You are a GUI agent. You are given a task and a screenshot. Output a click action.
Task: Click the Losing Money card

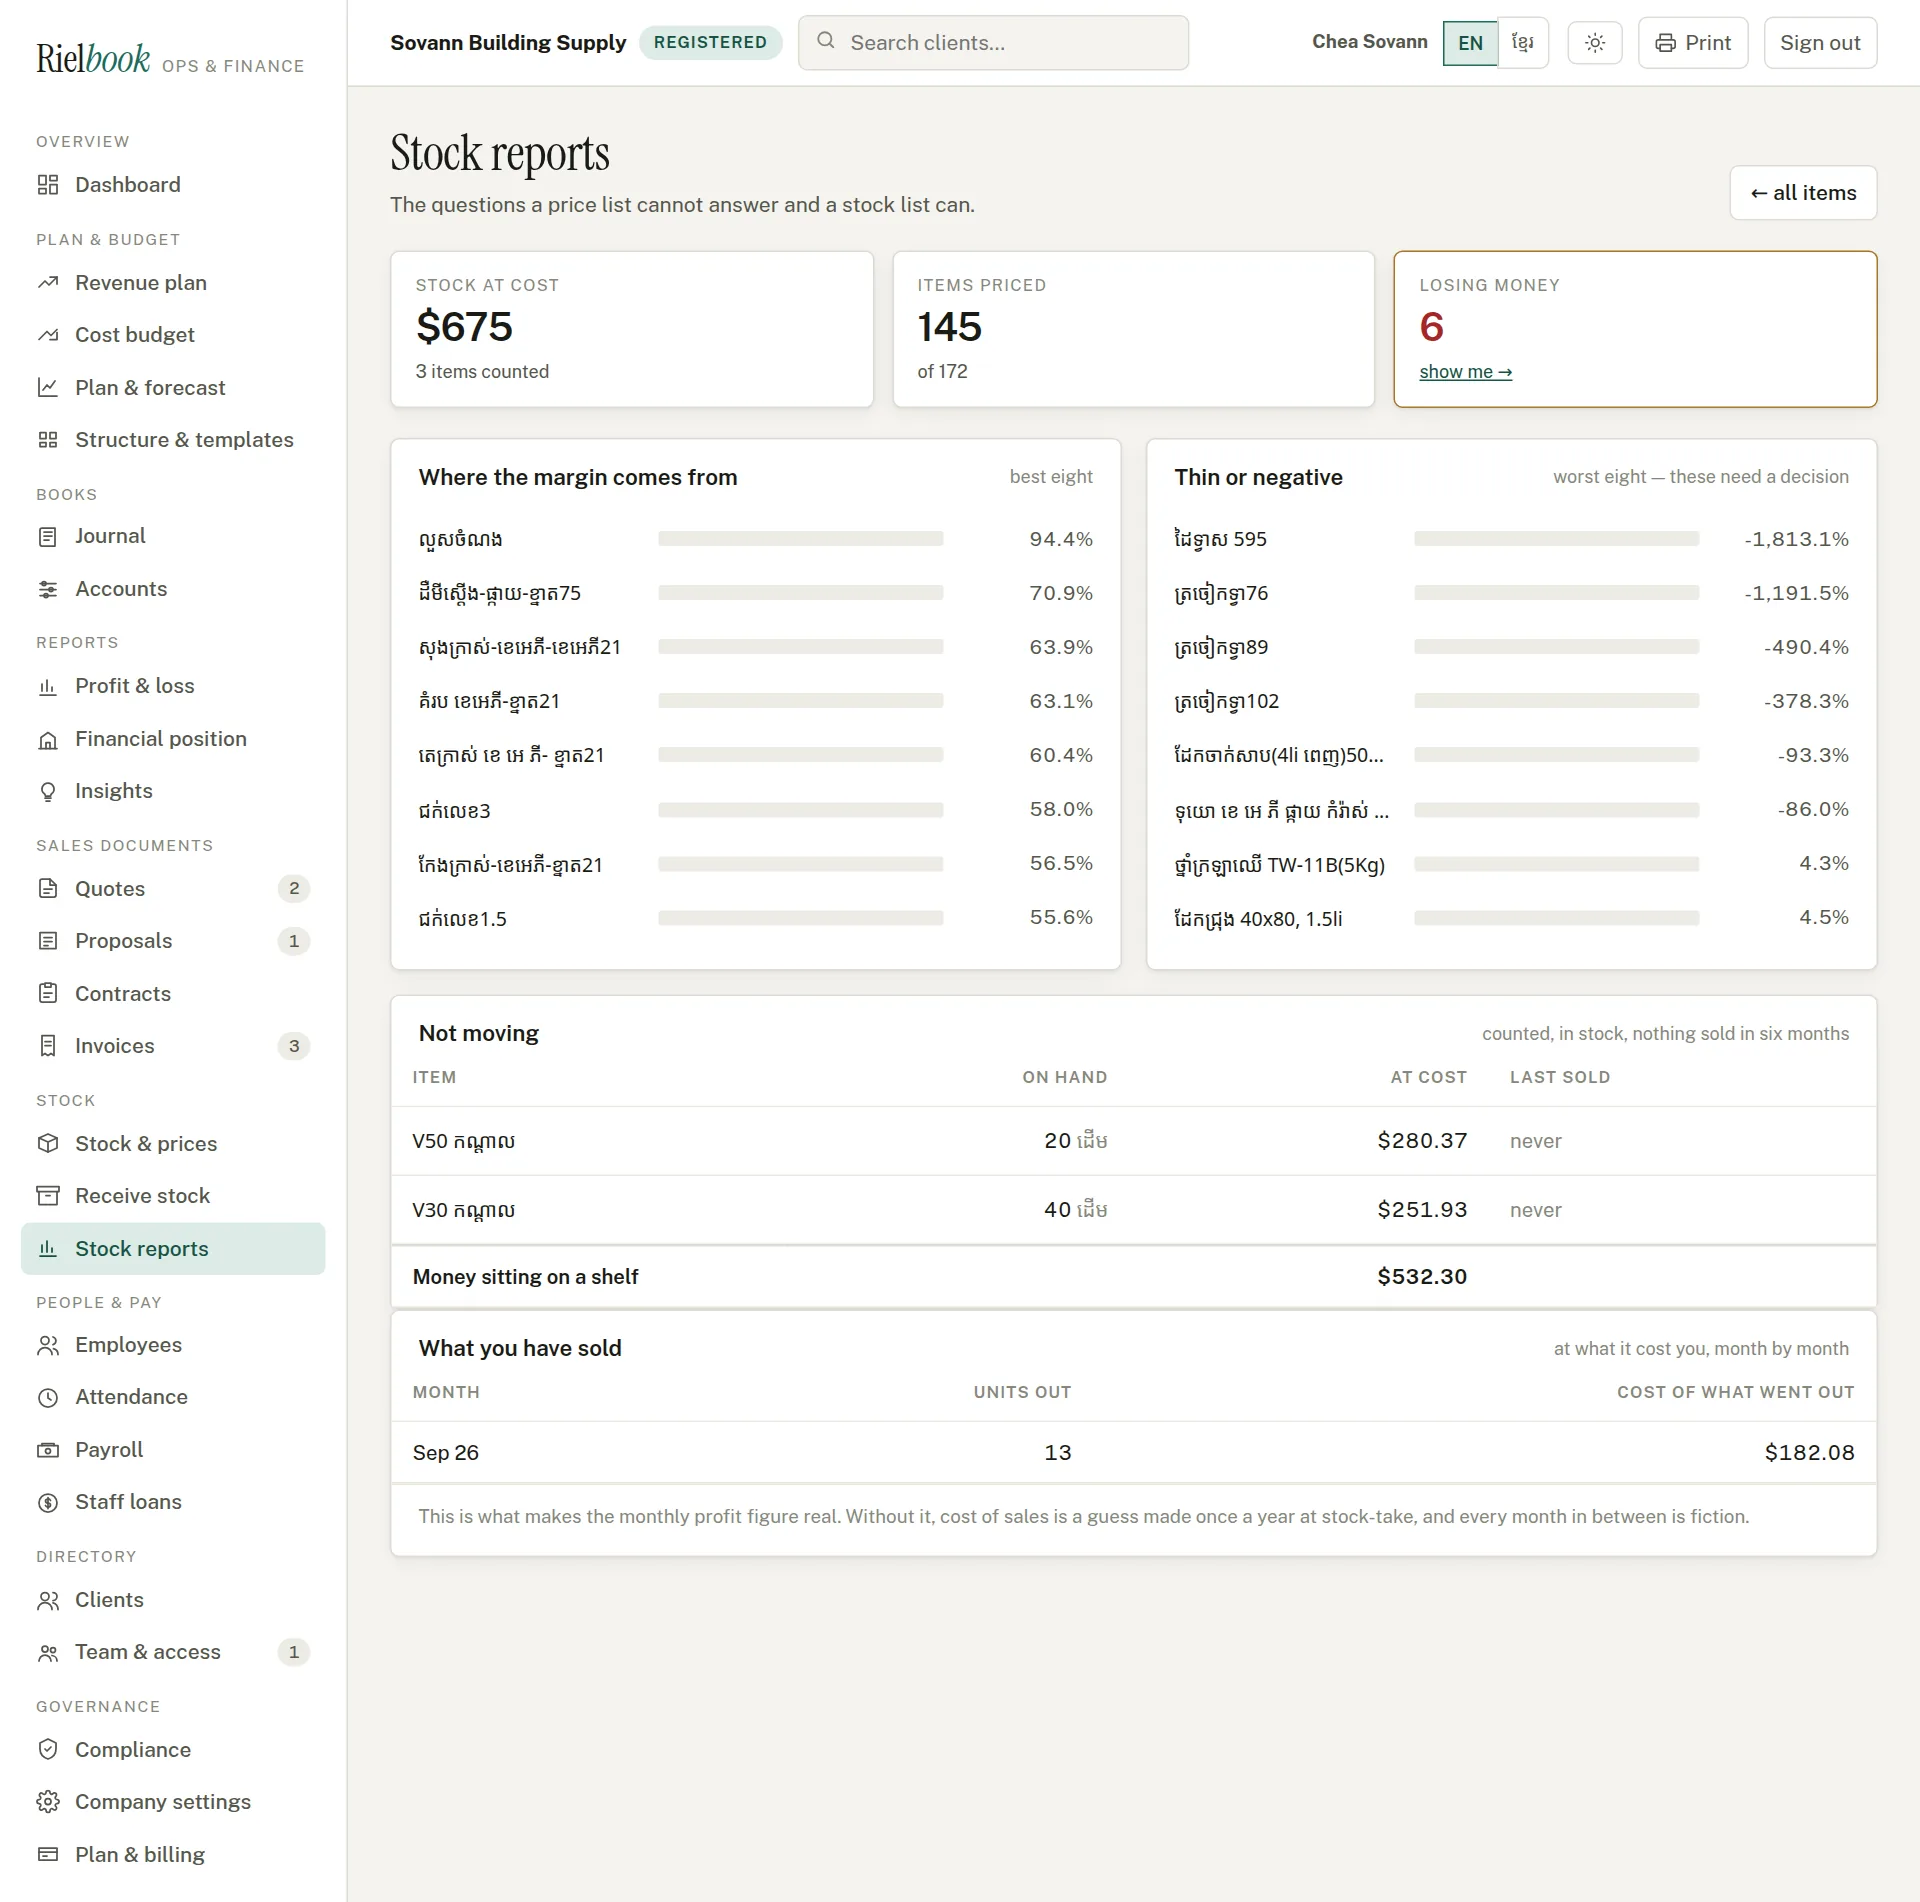1635,329
